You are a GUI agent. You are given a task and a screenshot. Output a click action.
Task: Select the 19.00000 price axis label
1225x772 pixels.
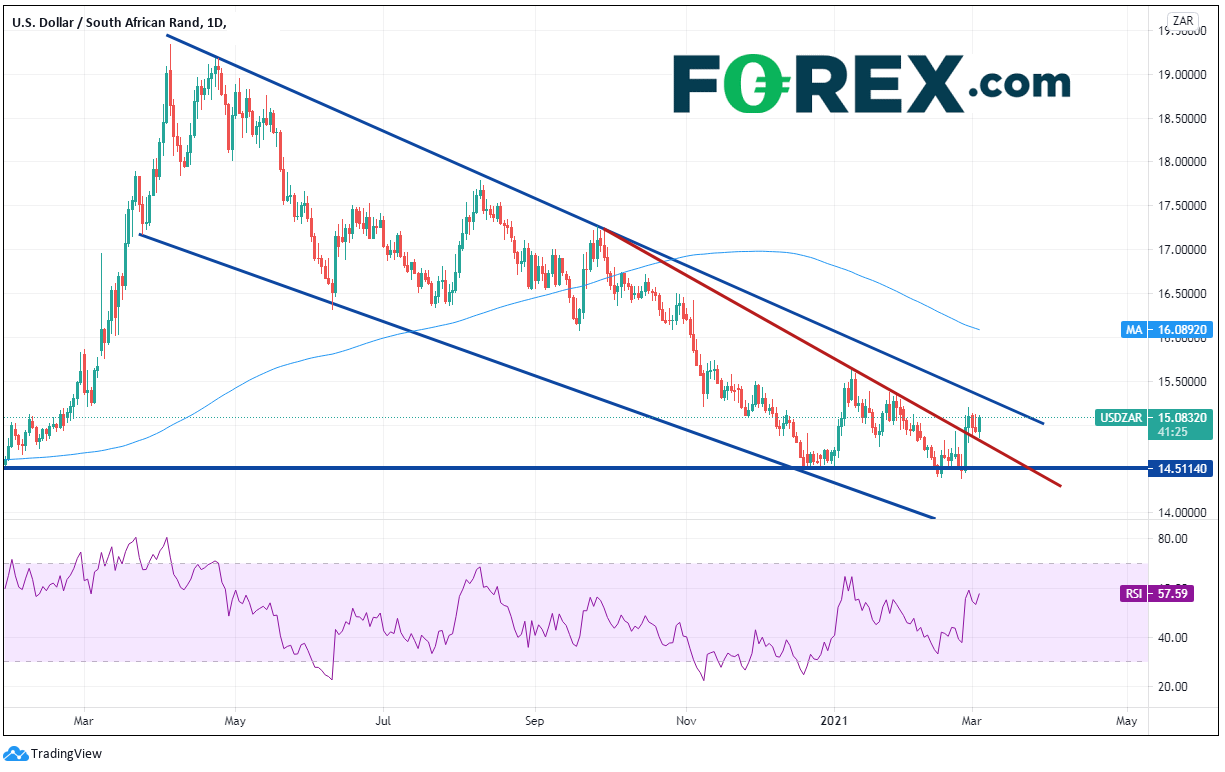pyautogui.click(x=1185, y=75)
